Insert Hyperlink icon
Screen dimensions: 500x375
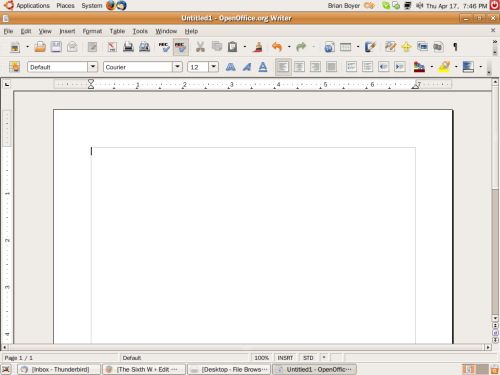tap(329, 47)
